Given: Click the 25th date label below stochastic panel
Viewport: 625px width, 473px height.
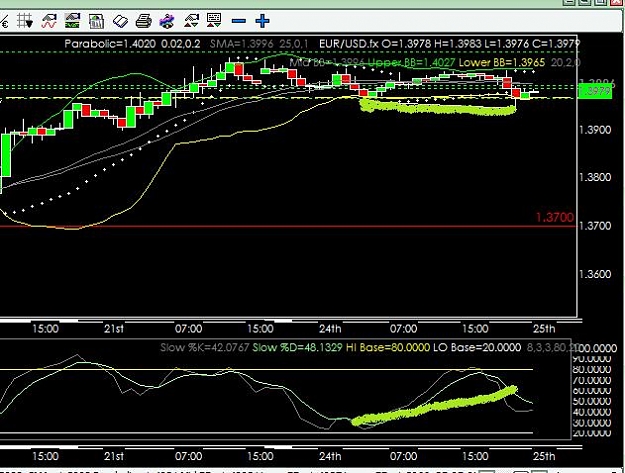Looking at the screenshot, I should point(544,456).
